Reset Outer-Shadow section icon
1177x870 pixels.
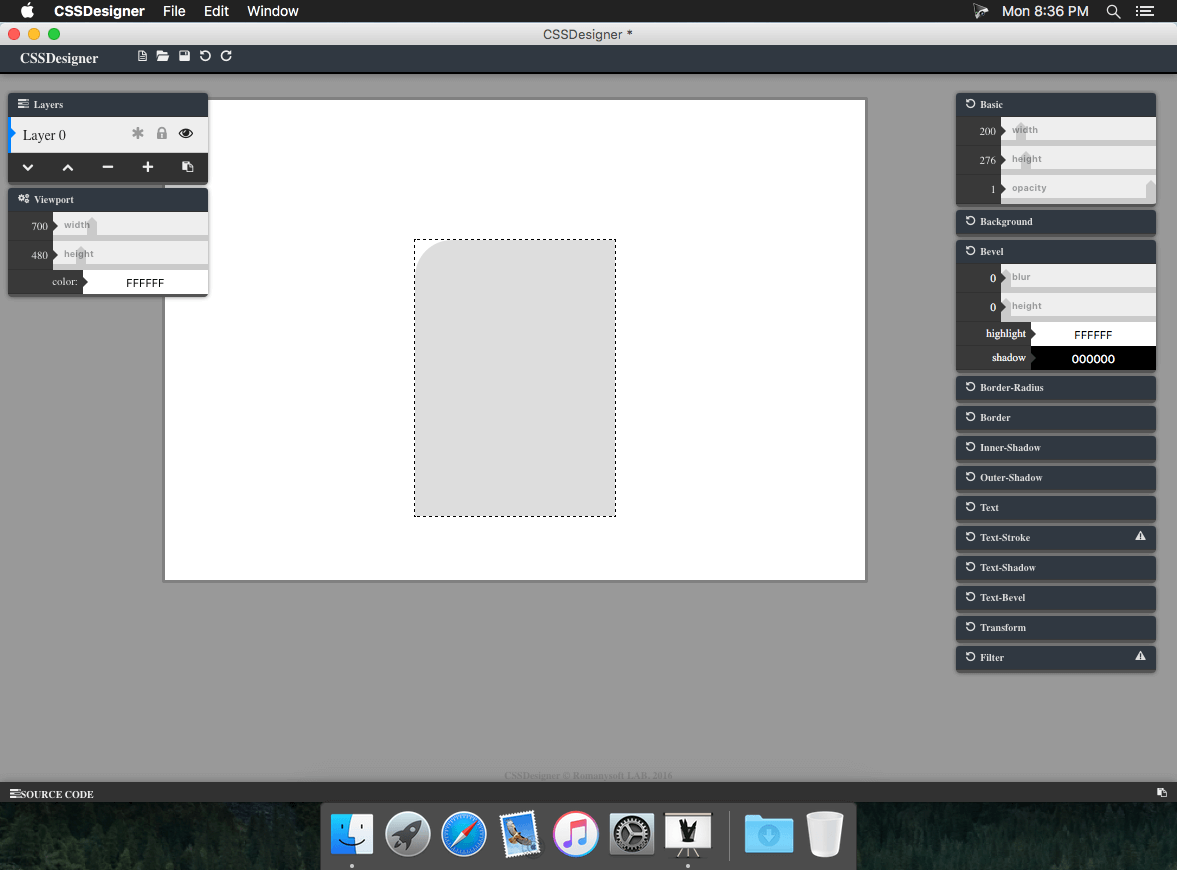(x=970, y=477)
